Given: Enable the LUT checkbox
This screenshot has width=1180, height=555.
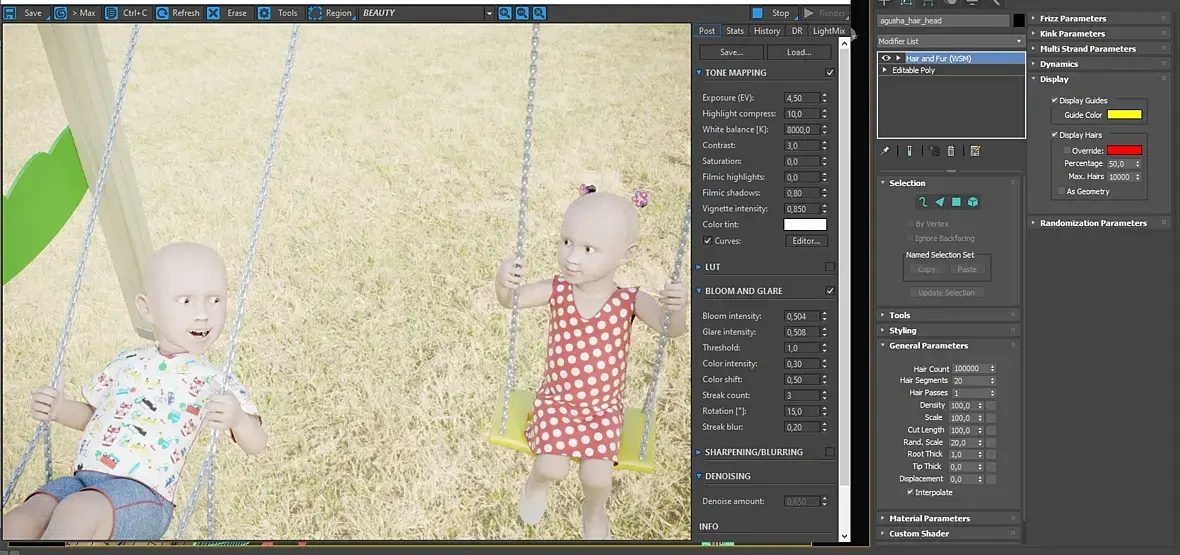Looking at the screenshot, I should coord(830,267).
